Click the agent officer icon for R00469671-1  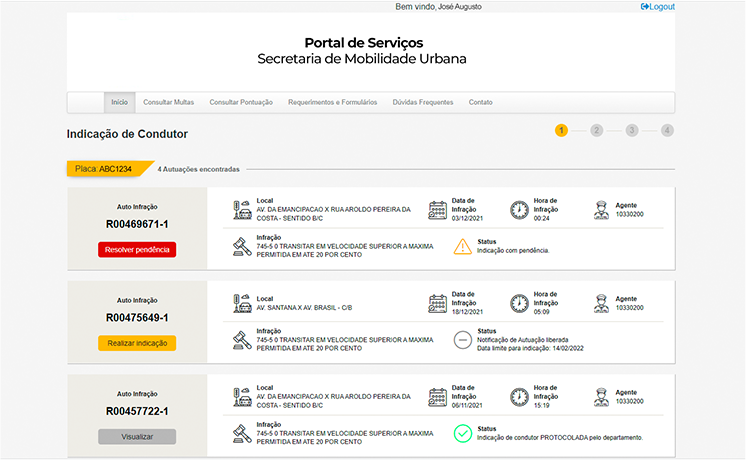(601, 210)
